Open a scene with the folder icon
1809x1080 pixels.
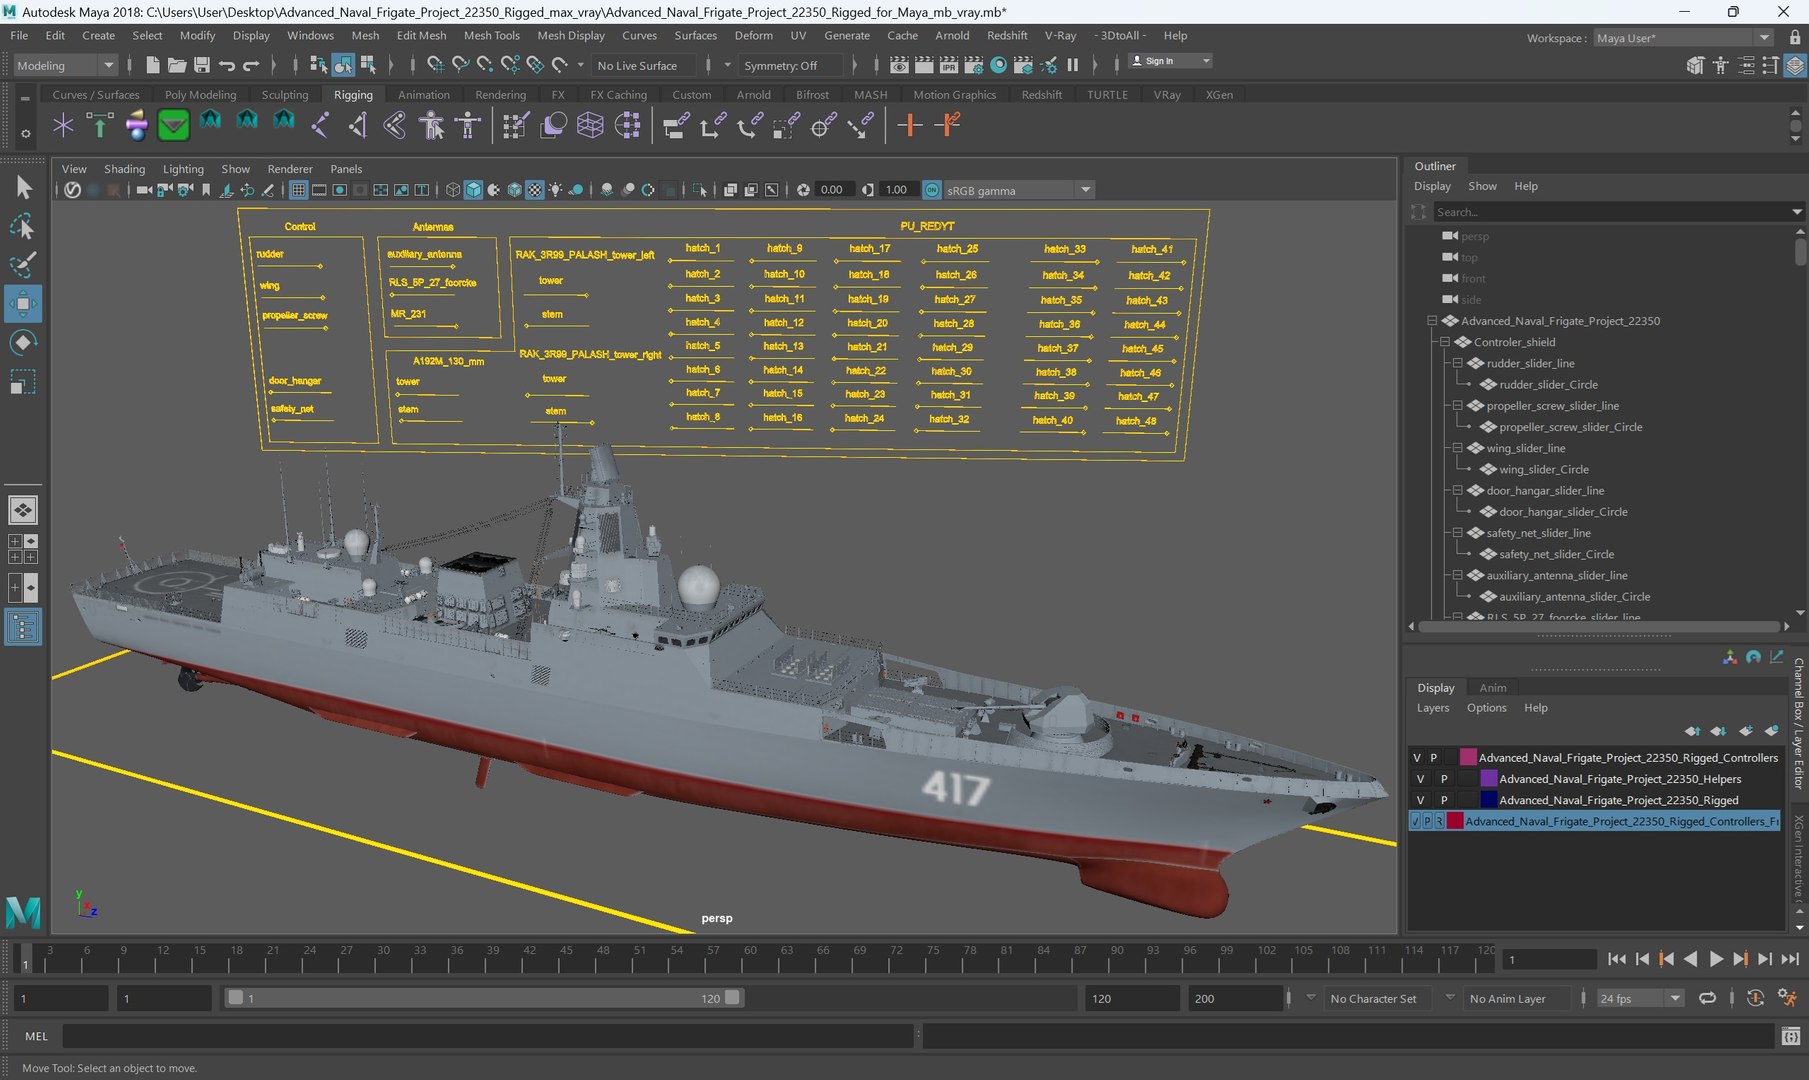tap(177, 65)
